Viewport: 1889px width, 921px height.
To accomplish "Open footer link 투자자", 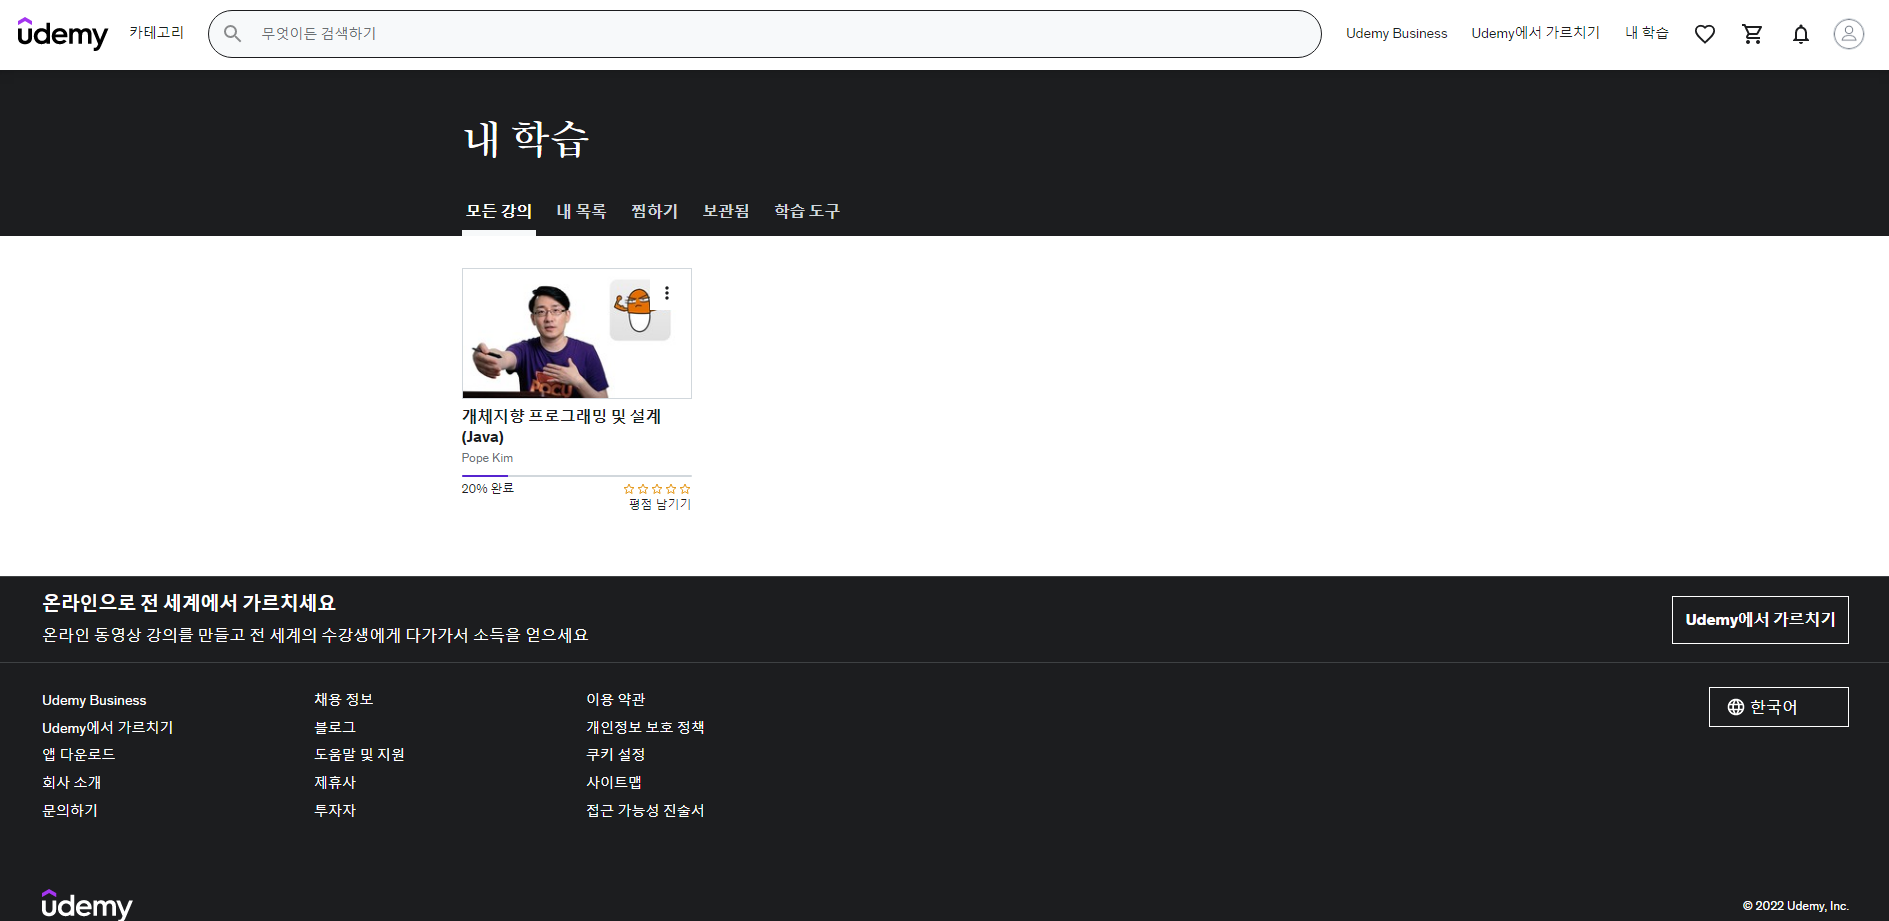I will 335,810.
